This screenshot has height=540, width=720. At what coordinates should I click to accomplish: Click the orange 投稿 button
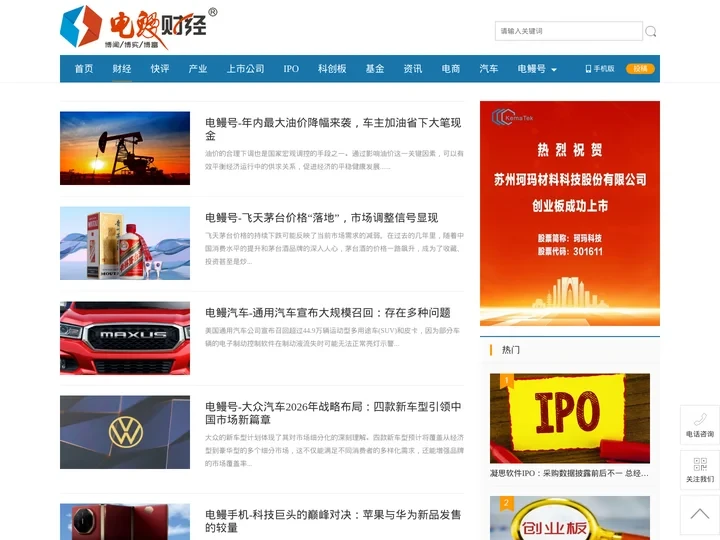[x=640, y=69]
